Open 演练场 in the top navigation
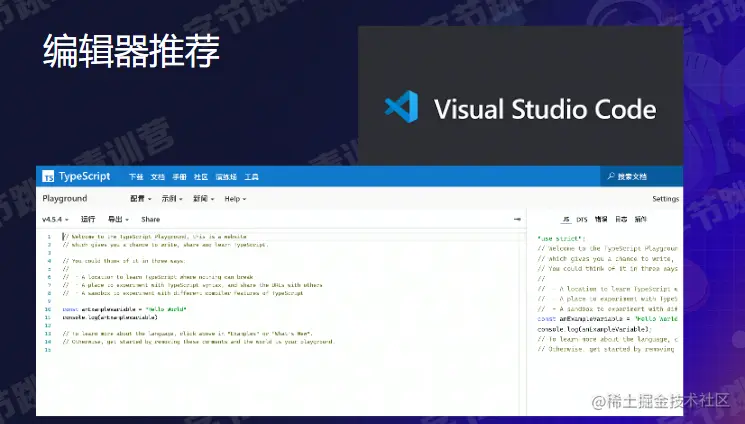 coord(226,177)
